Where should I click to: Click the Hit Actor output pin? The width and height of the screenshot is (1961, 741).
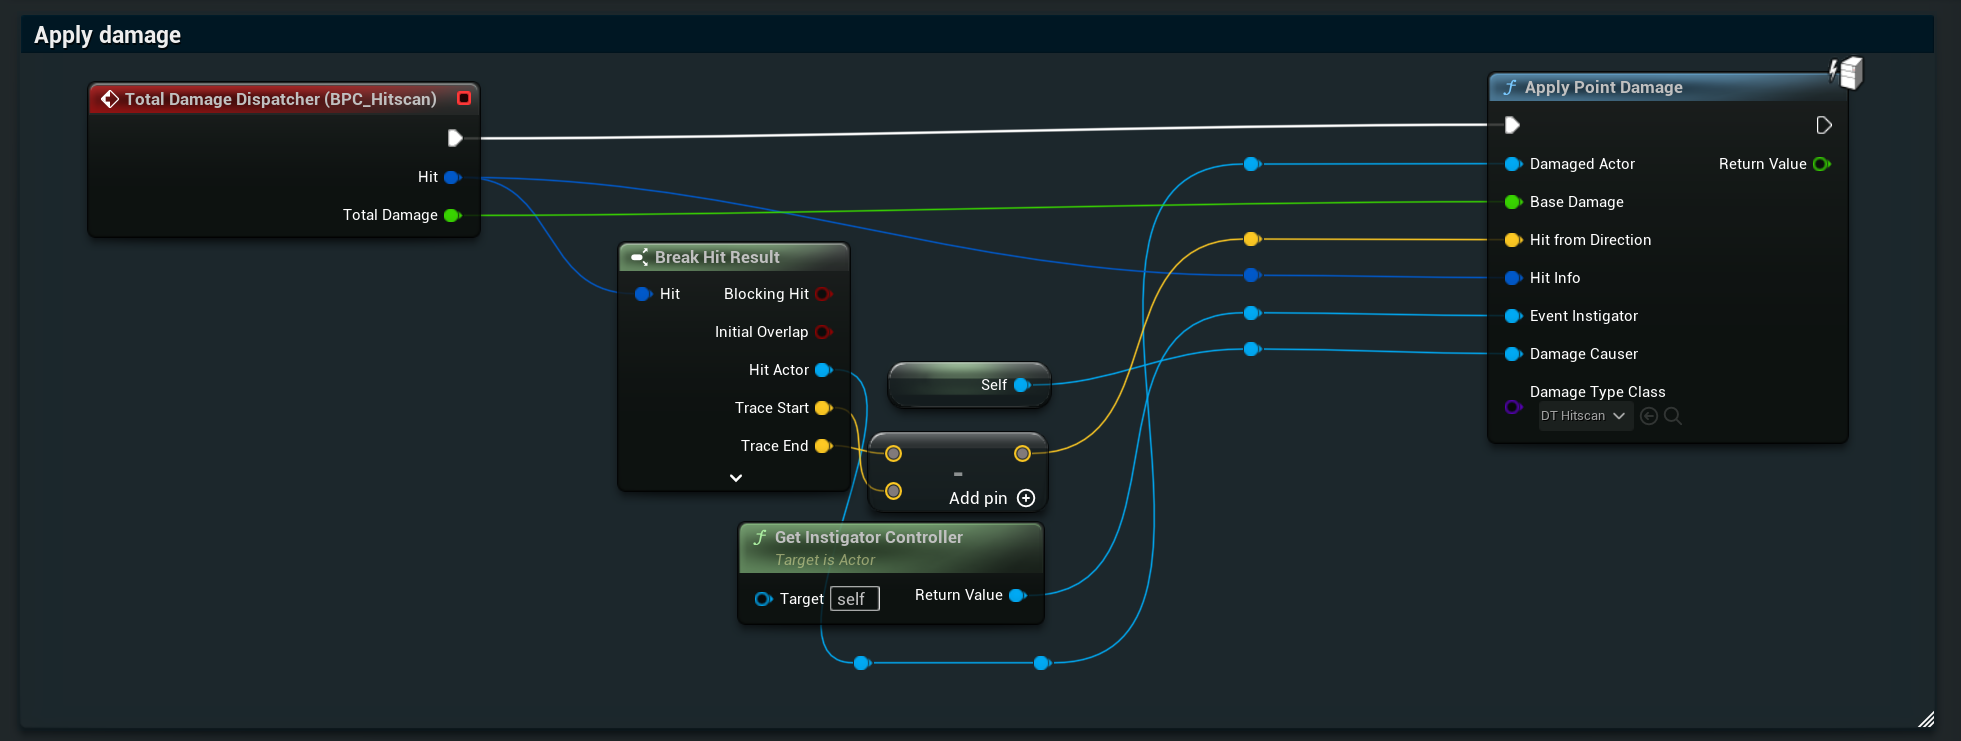tap(823, 370)
